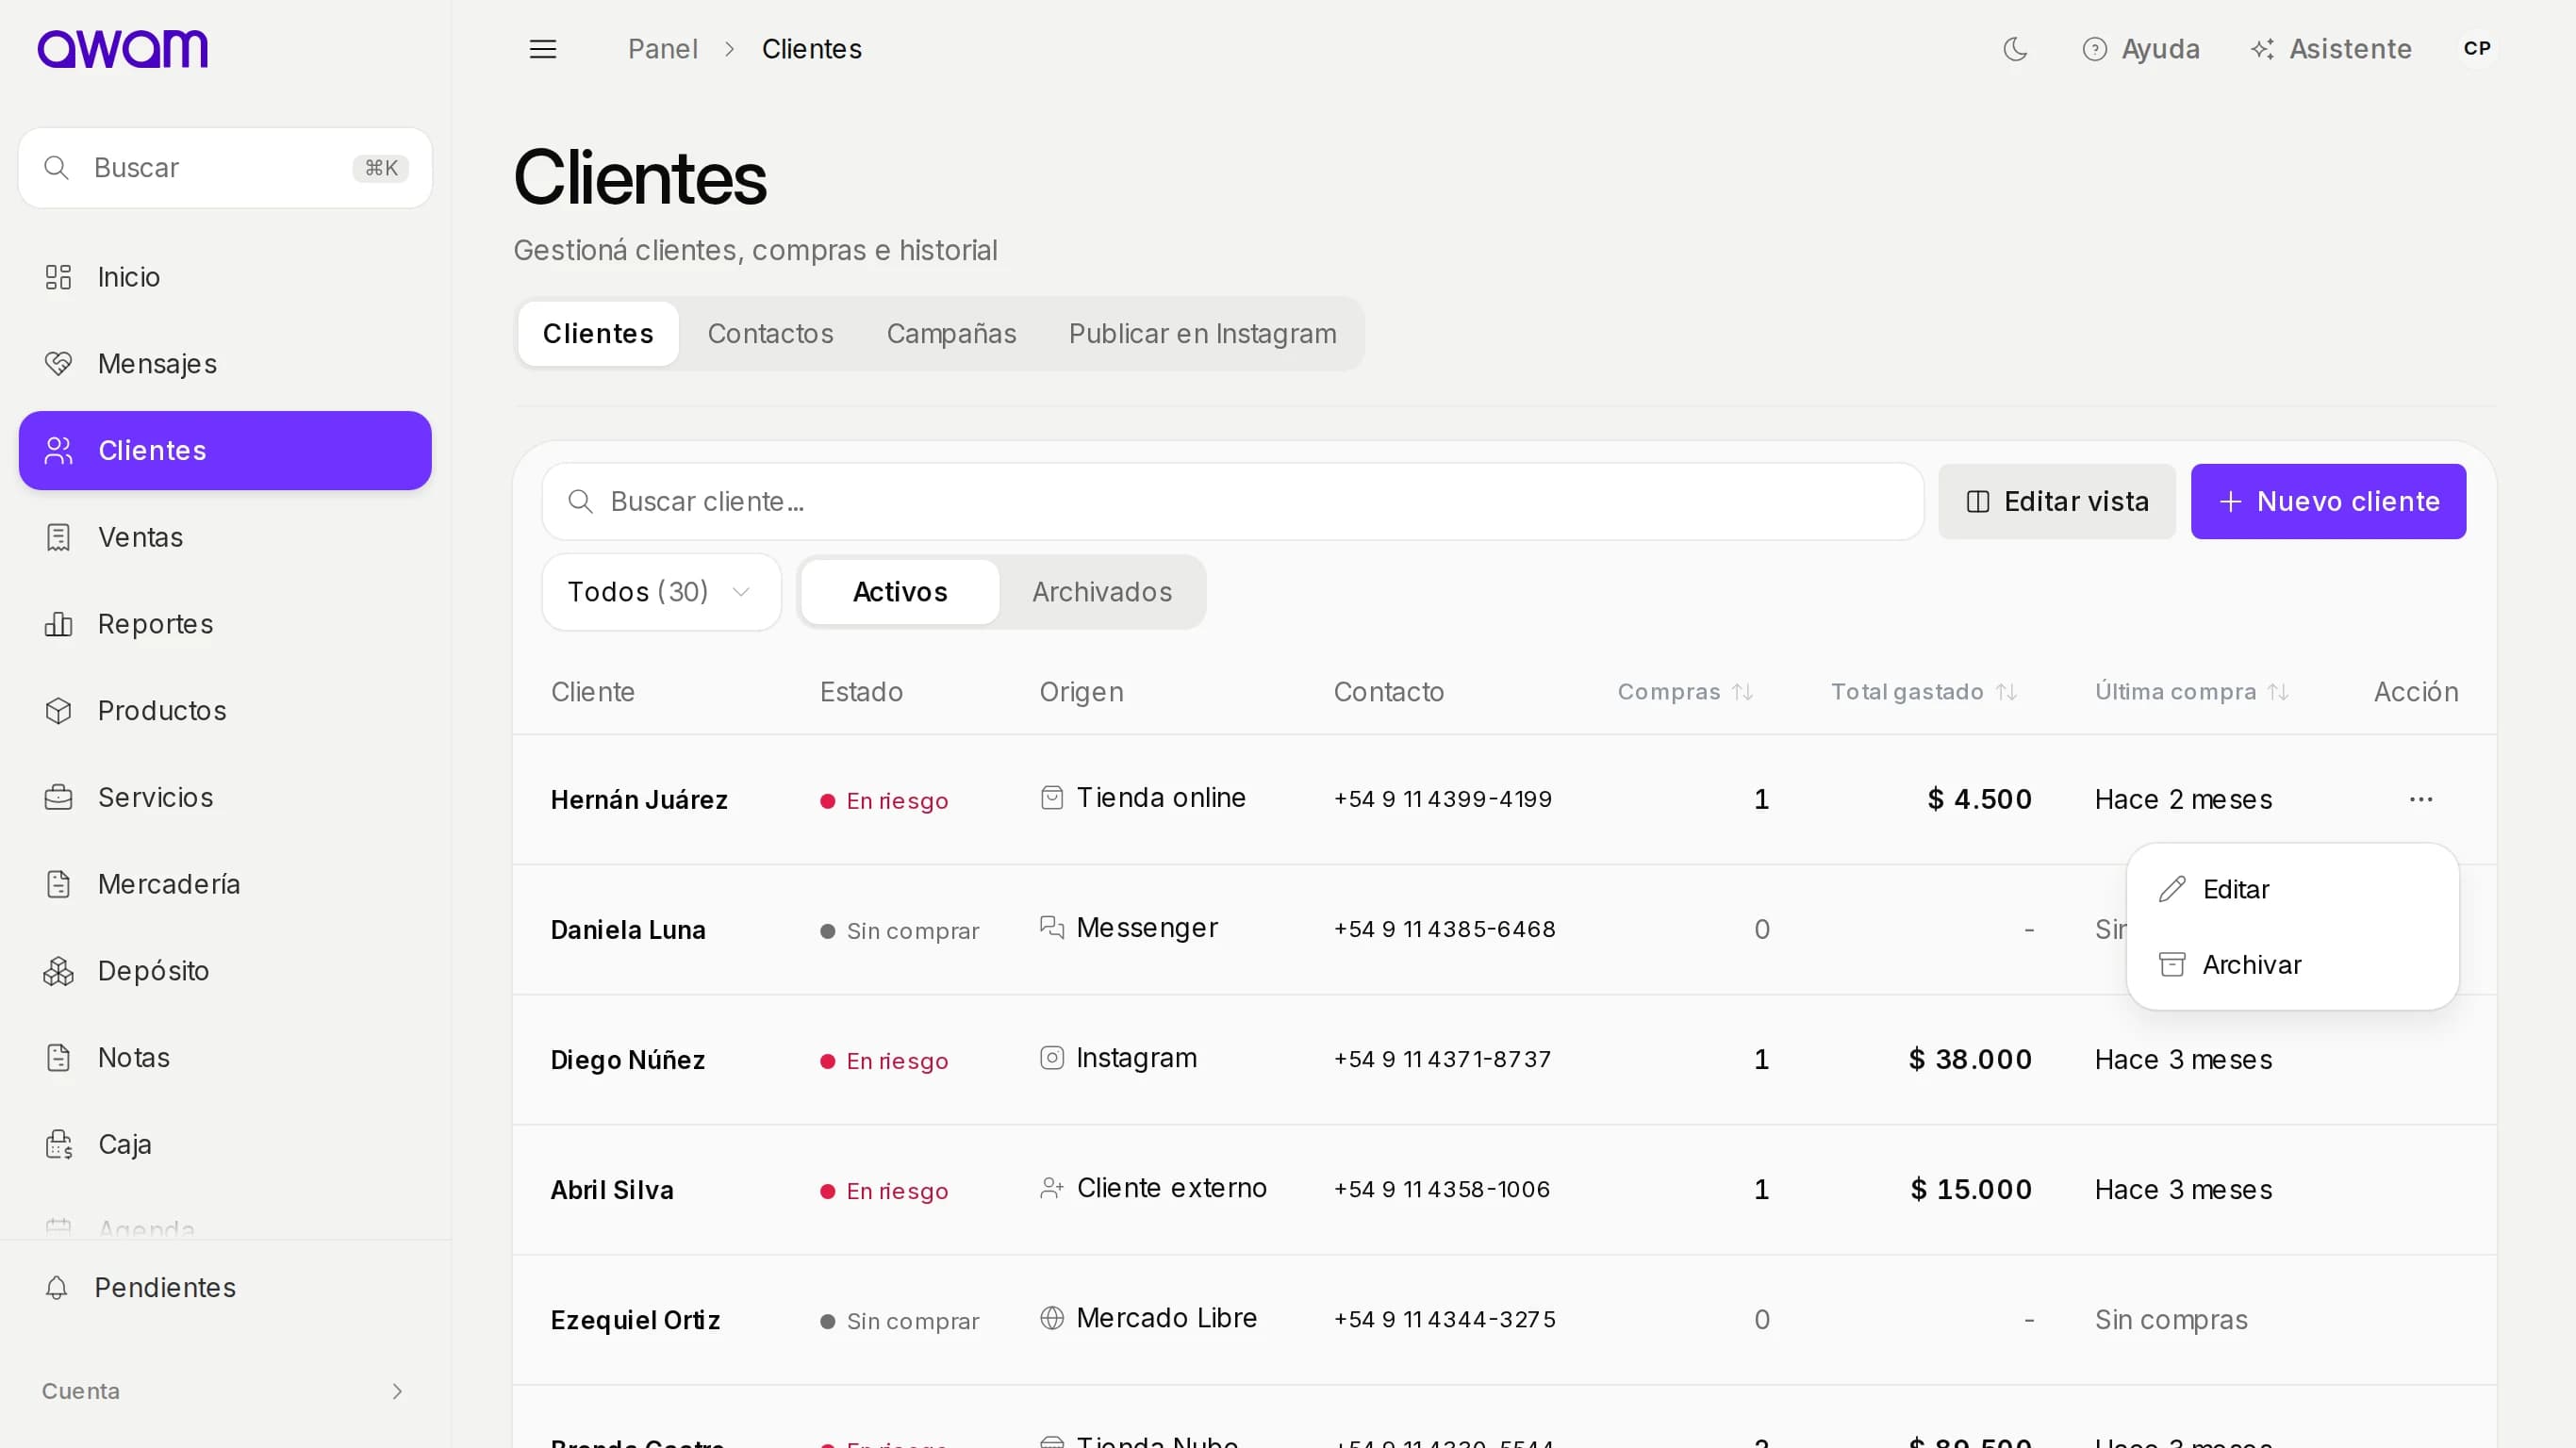Image resolution: width=2576 pixels, height=1448 pixels.
Task: Launch the Asistente sparkle icon
Action: pyautogui.click(x=2262, y=49)
